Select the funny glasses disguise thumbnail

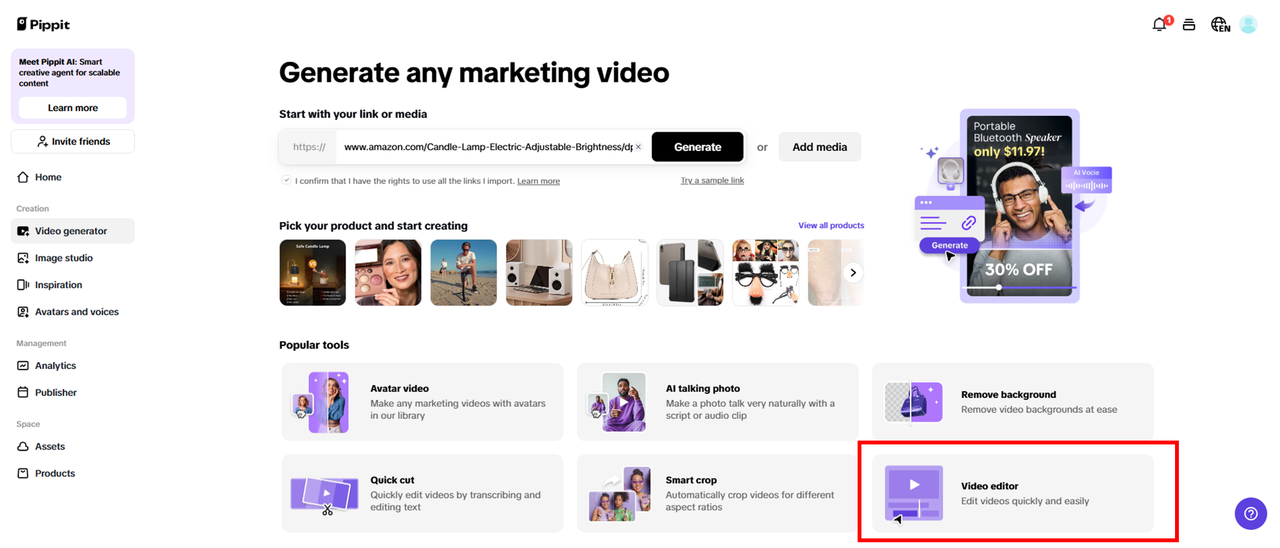pos(766,272)
